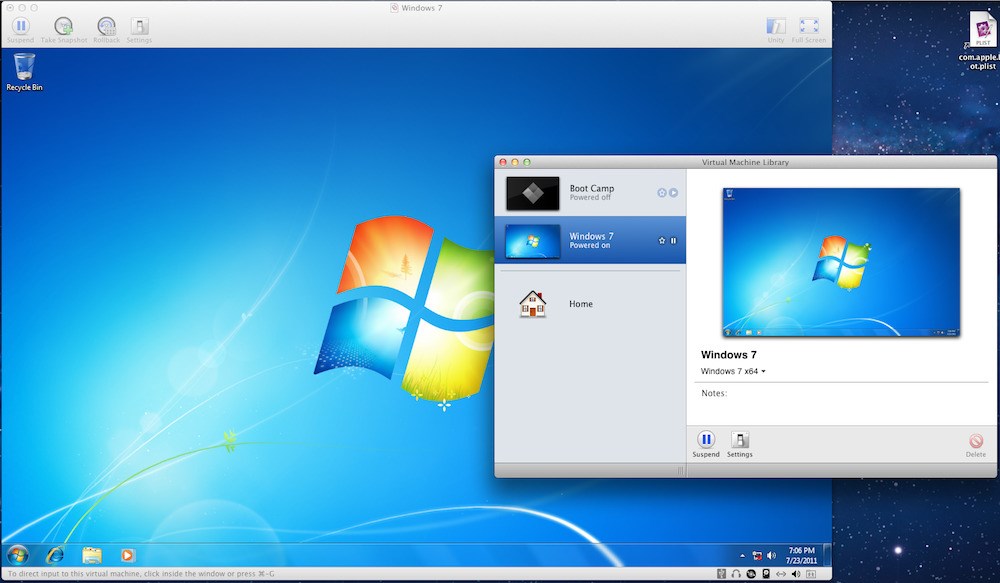Toggle favorite star for Boot Camp
The height and width of the screenshot is (583, 1000).
tap(661, 193)
